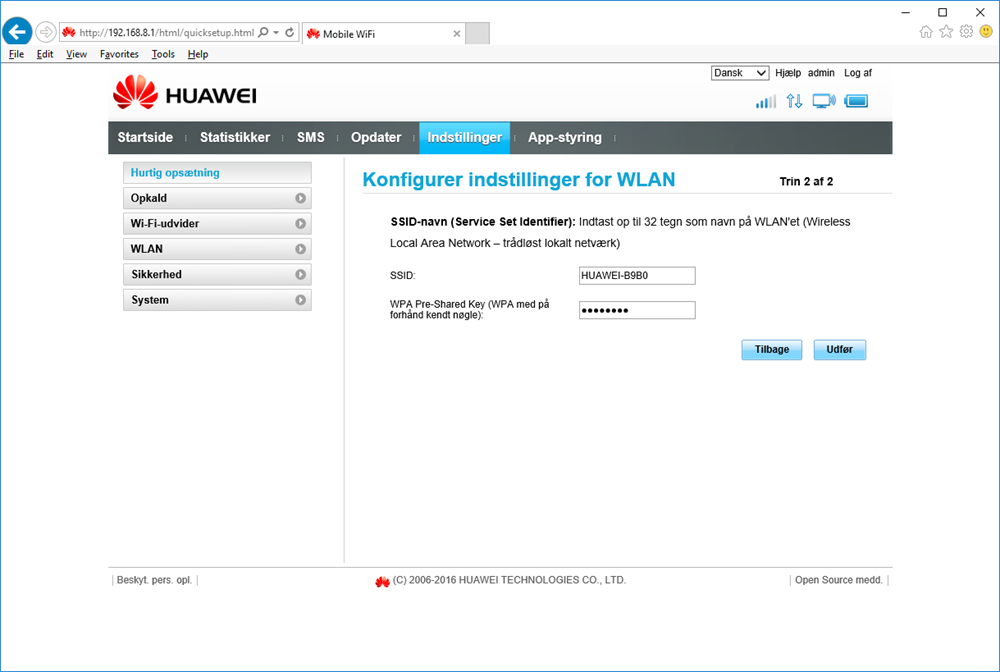Go to the Startside tab
Viewport: 1000px width, 672px height.
145,138
